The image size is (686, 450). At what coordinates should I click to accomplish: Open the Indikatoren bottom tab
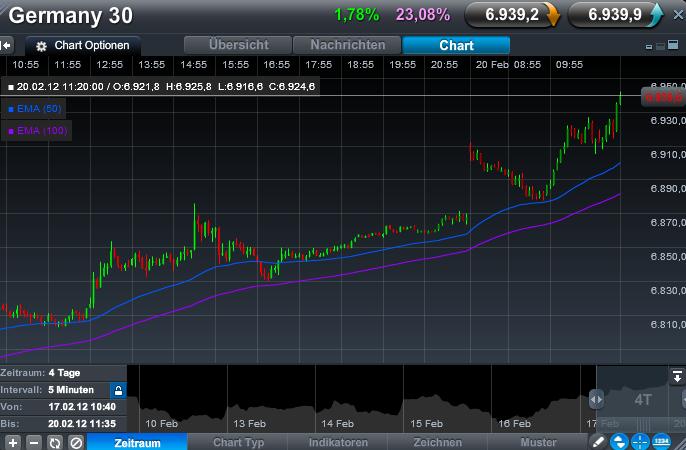click(338, 443)
